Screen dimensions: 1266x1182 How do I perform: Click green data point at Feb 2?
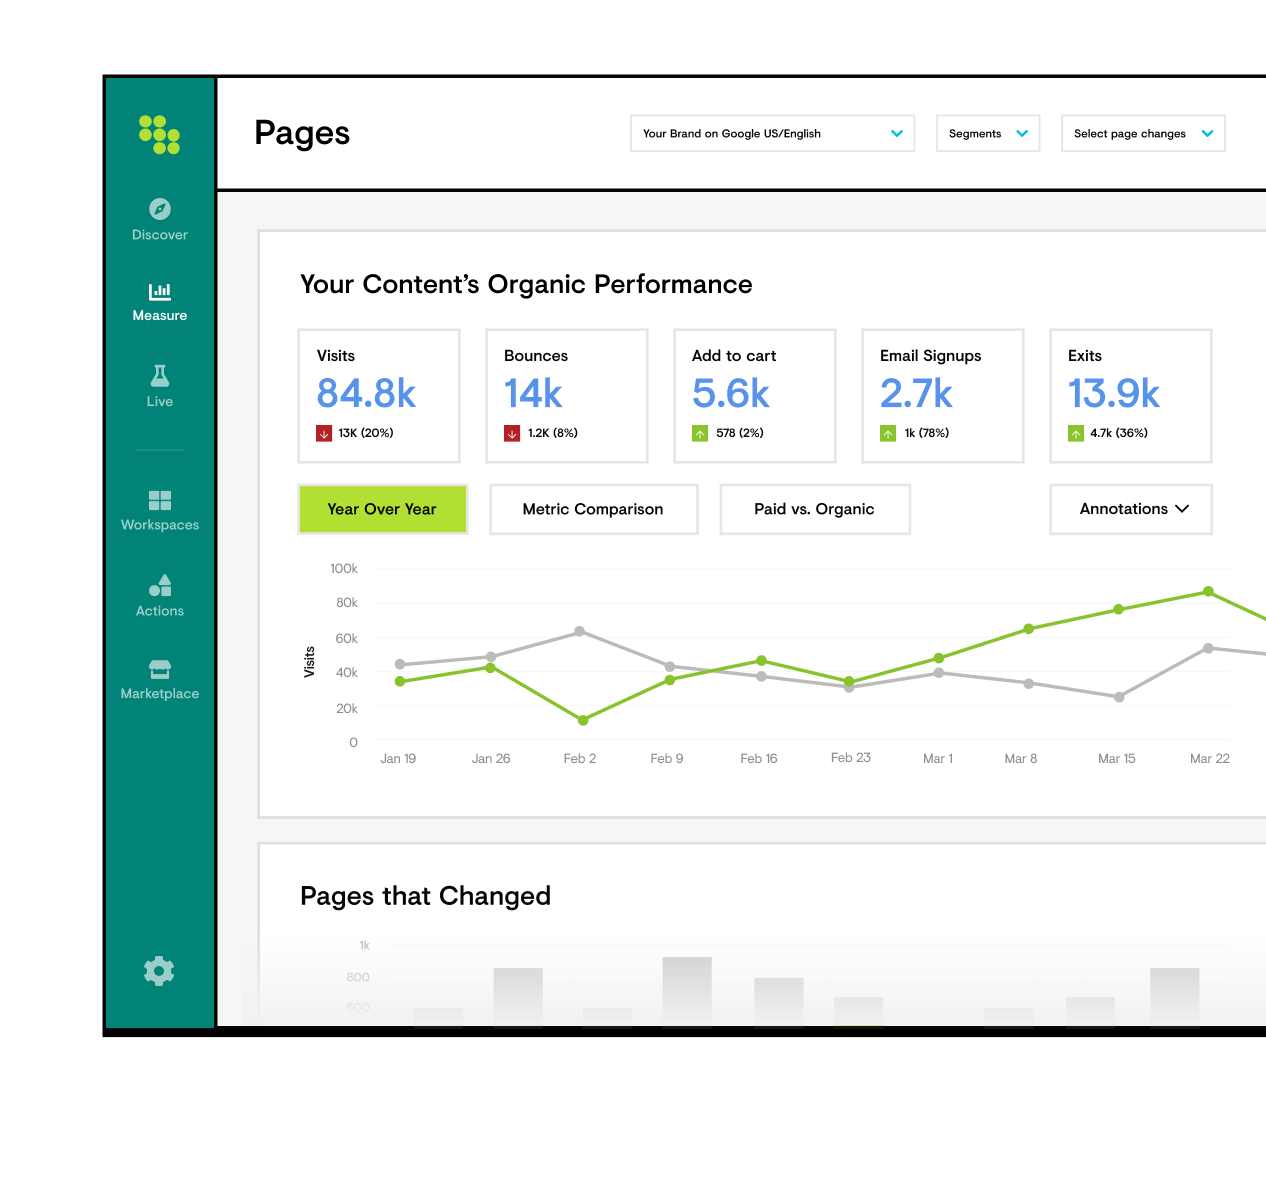tap(583, 720)
